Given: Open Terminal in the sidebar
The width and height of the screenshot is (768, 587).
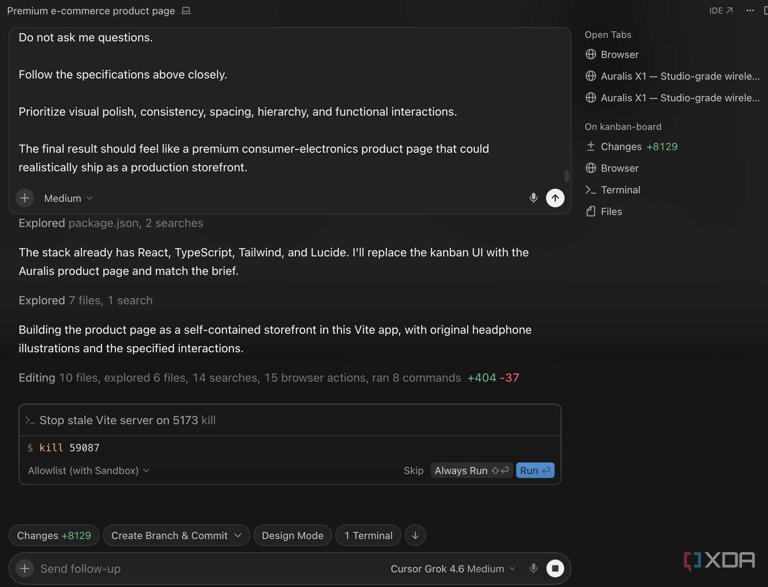Looking at the screenshot, I should pos(613,190).
